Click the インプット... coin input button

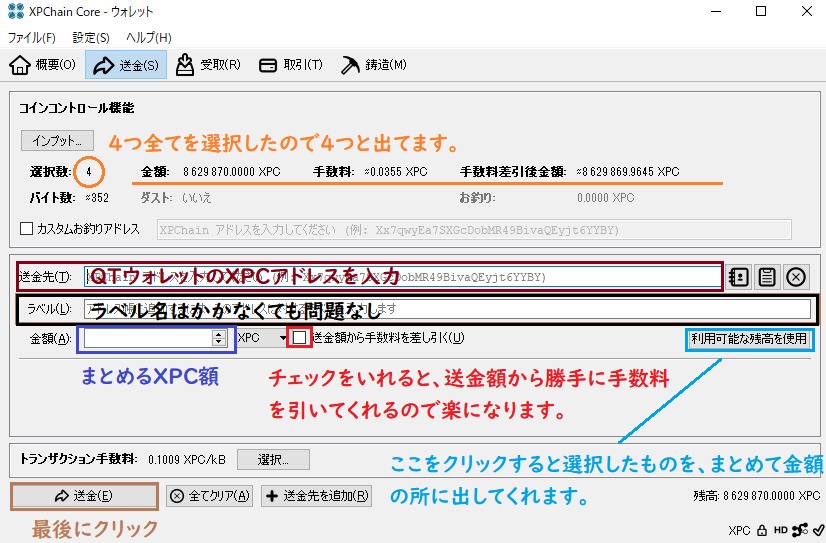(x=57, y=141)
